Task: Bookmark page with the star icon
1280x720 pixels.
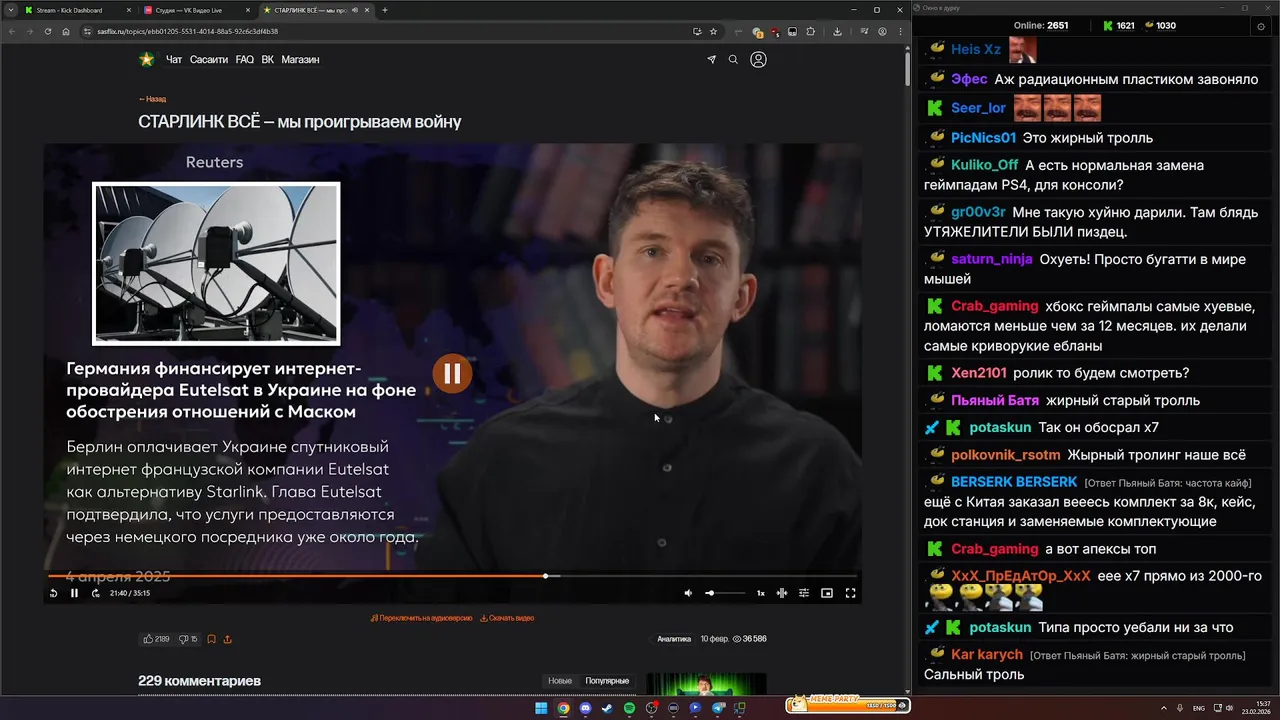Action: 713,31
